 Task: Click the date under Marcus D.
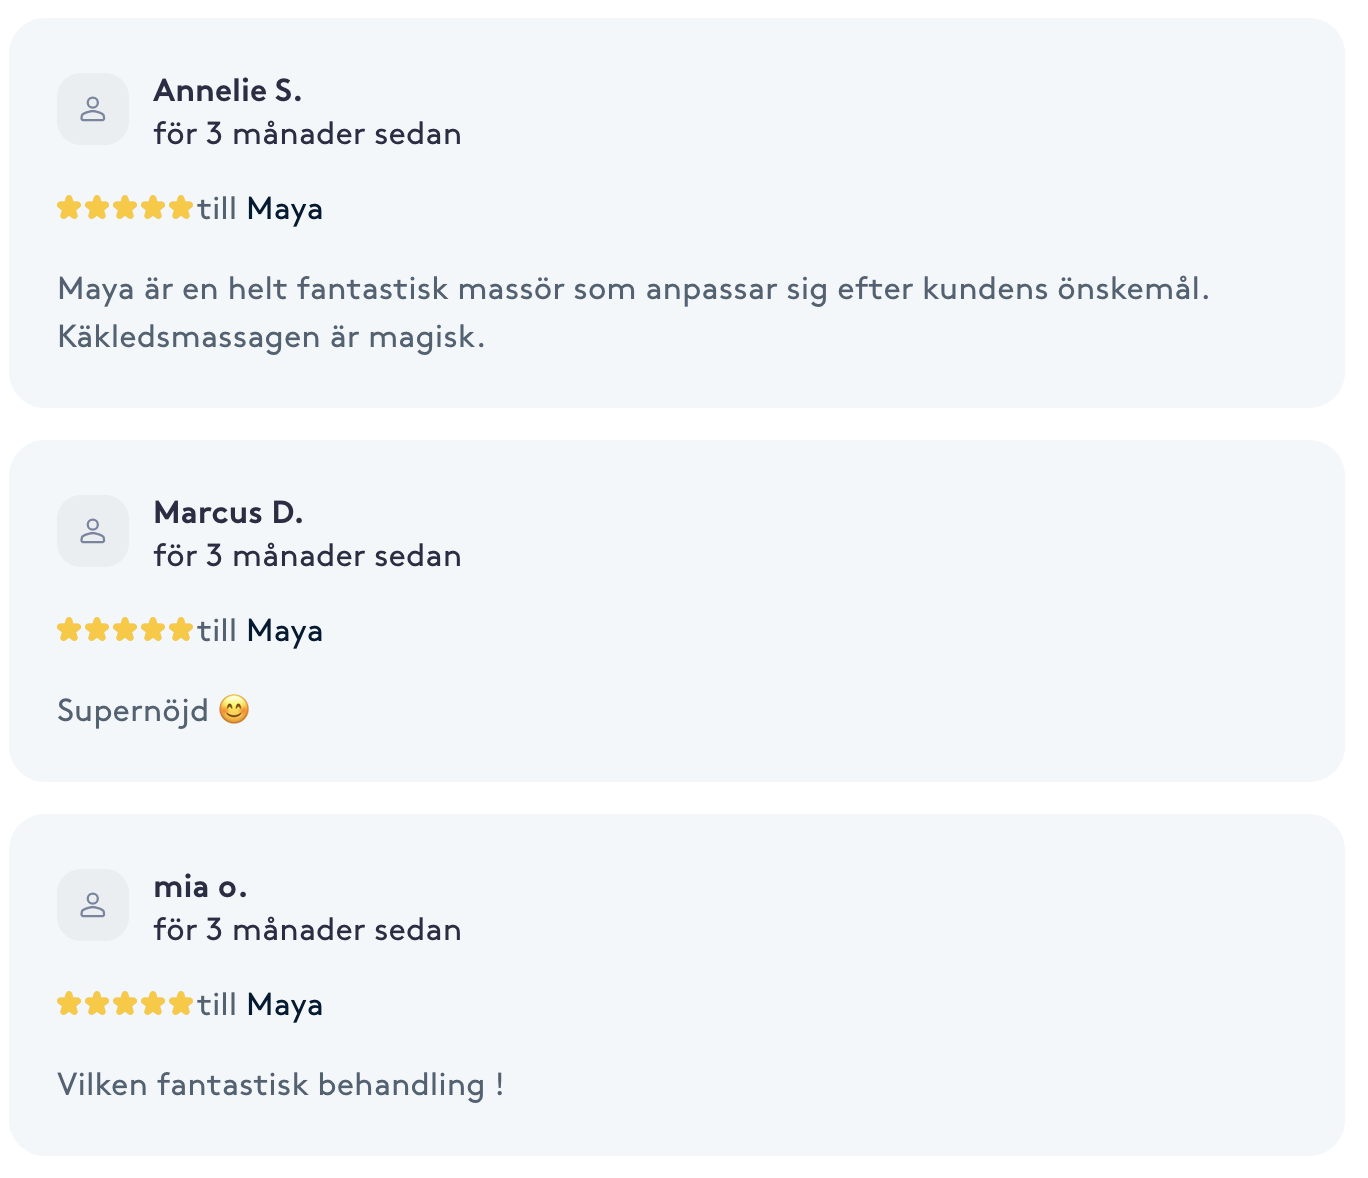tap(308, 556)
